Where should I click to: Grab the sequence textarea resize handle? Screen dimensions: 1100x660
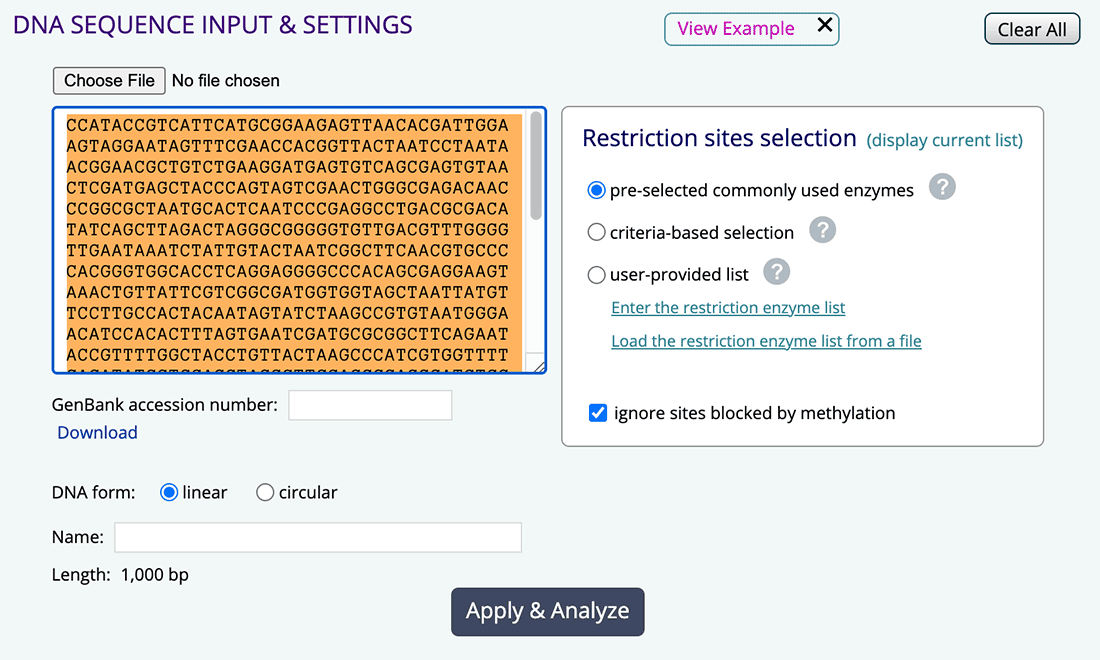pyautogui.click(x=539, y=366)
